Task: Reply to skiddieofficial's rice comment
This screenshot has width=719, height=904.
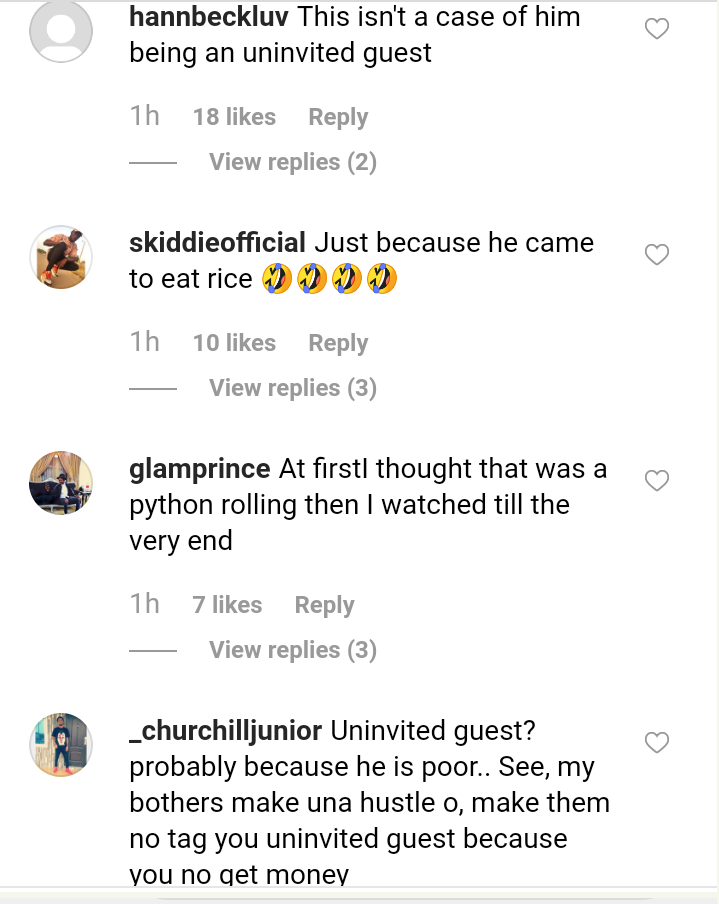Action: (x=338, y=343)
